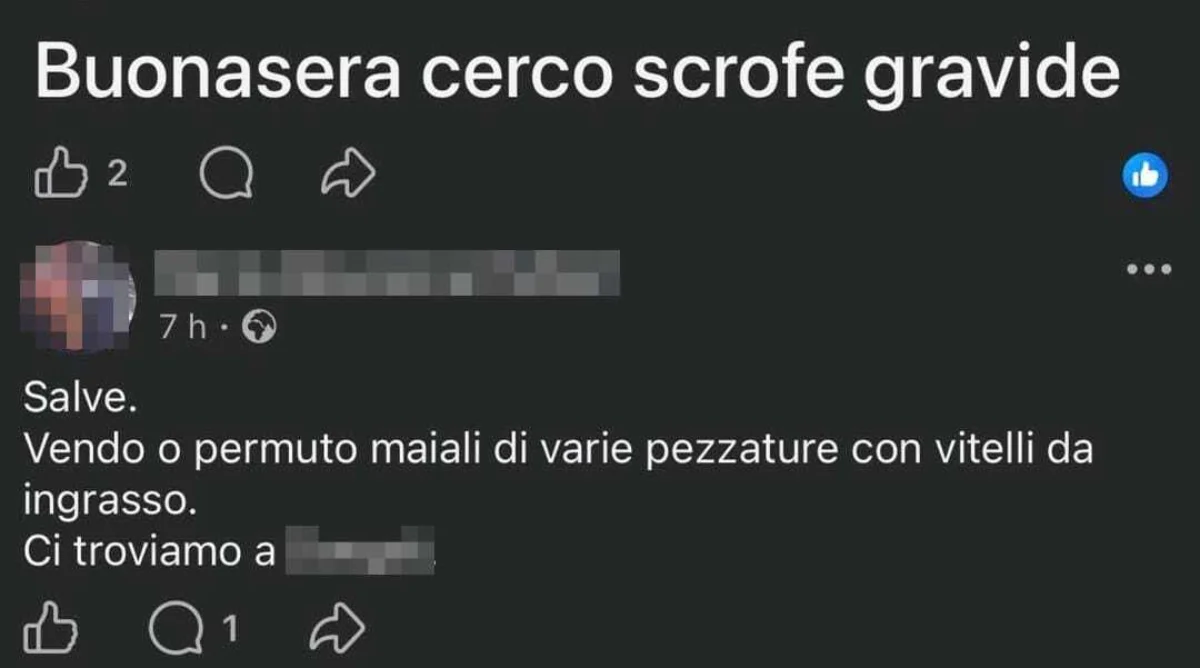View the 2 likes count on top post
1200x668 pixels.
[x=117, y=176]
